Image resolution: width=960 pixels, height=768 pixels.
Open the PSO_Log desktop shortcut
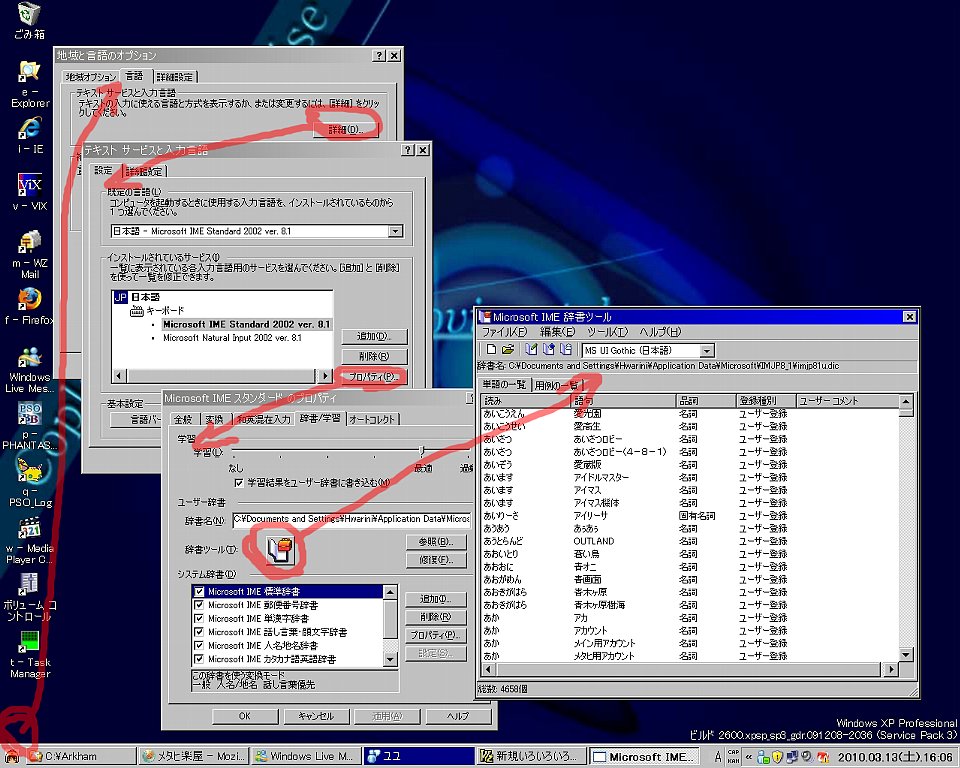29,484
